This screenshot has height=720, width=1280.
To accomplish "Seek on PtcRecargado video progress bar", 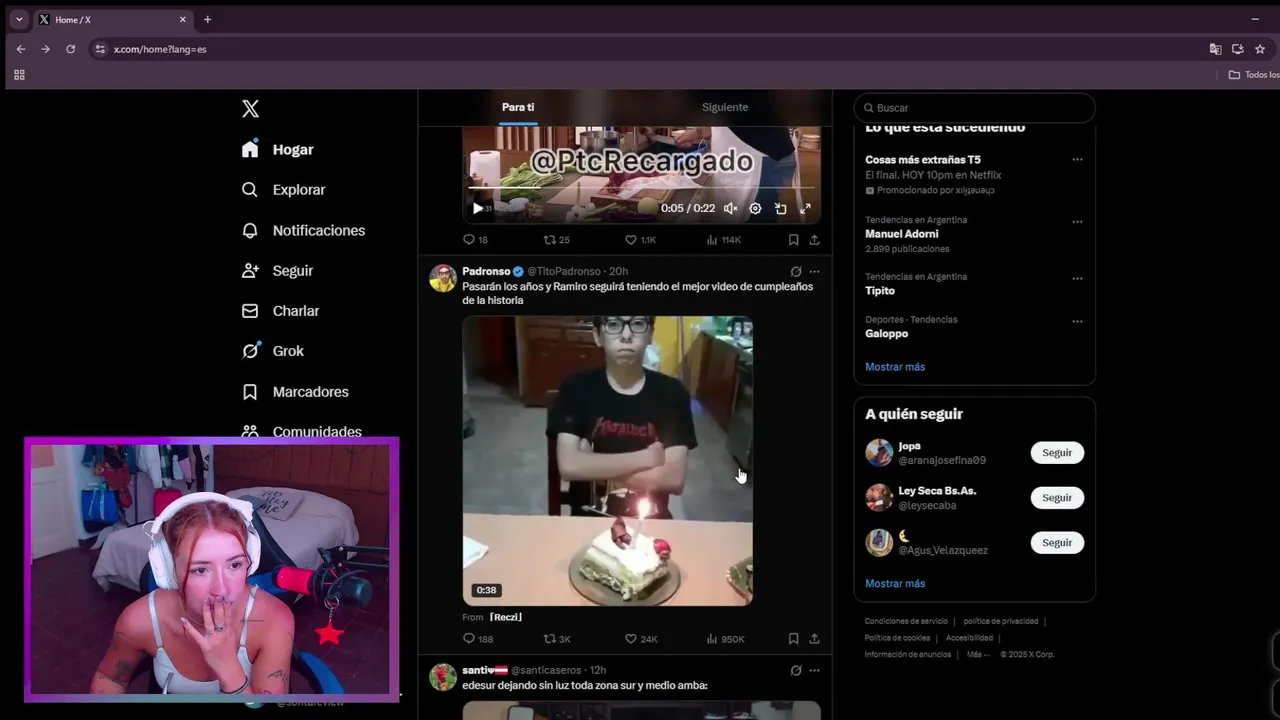I will tap(641, 188).
